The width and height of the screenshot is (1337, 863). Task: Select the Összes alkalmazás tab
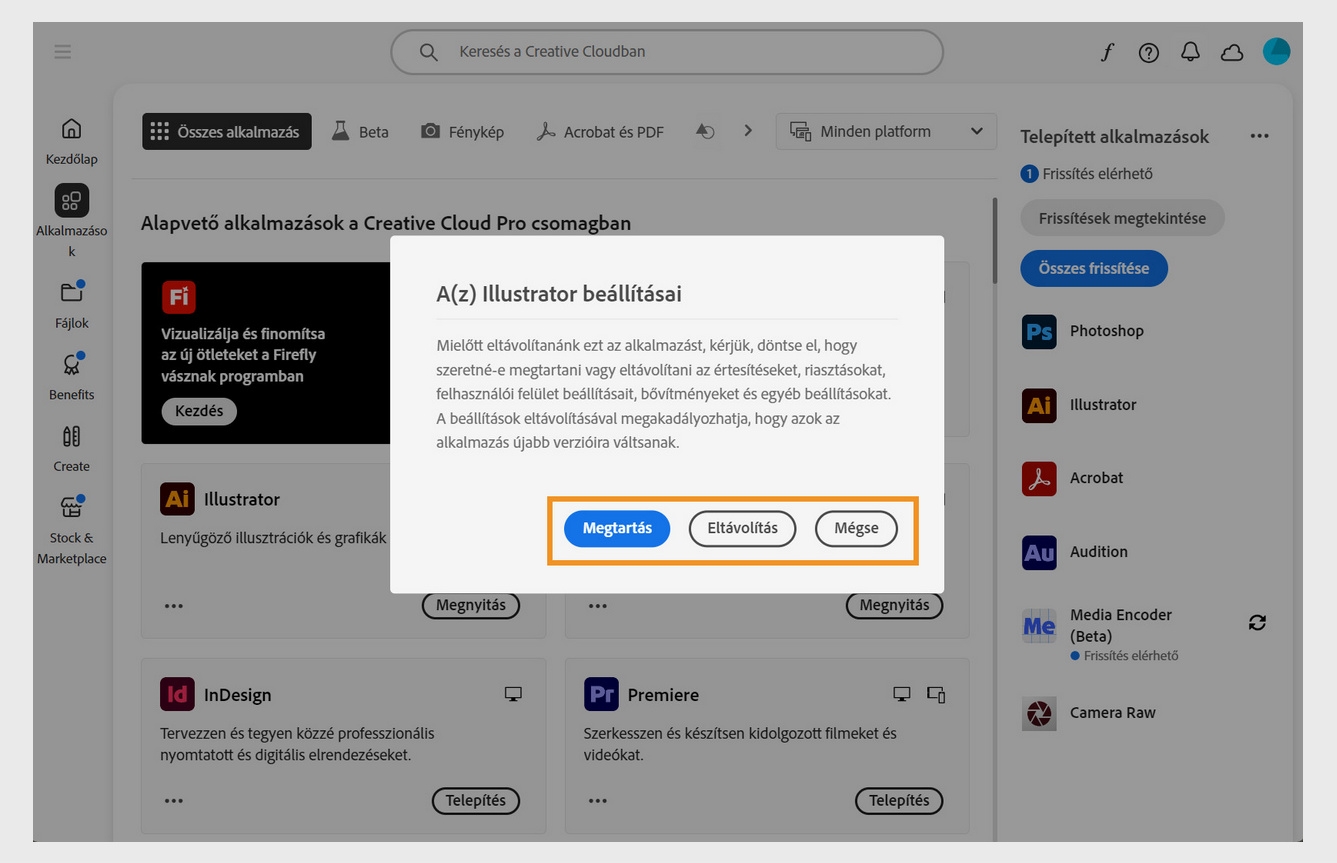click(226, 131)
